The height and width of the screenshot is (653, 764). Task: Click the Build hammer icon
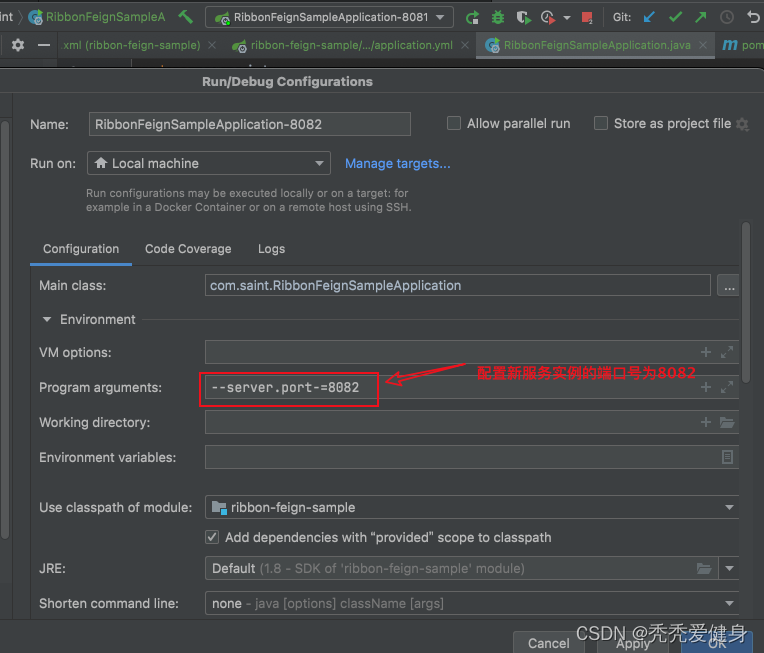tap(186, 18)
